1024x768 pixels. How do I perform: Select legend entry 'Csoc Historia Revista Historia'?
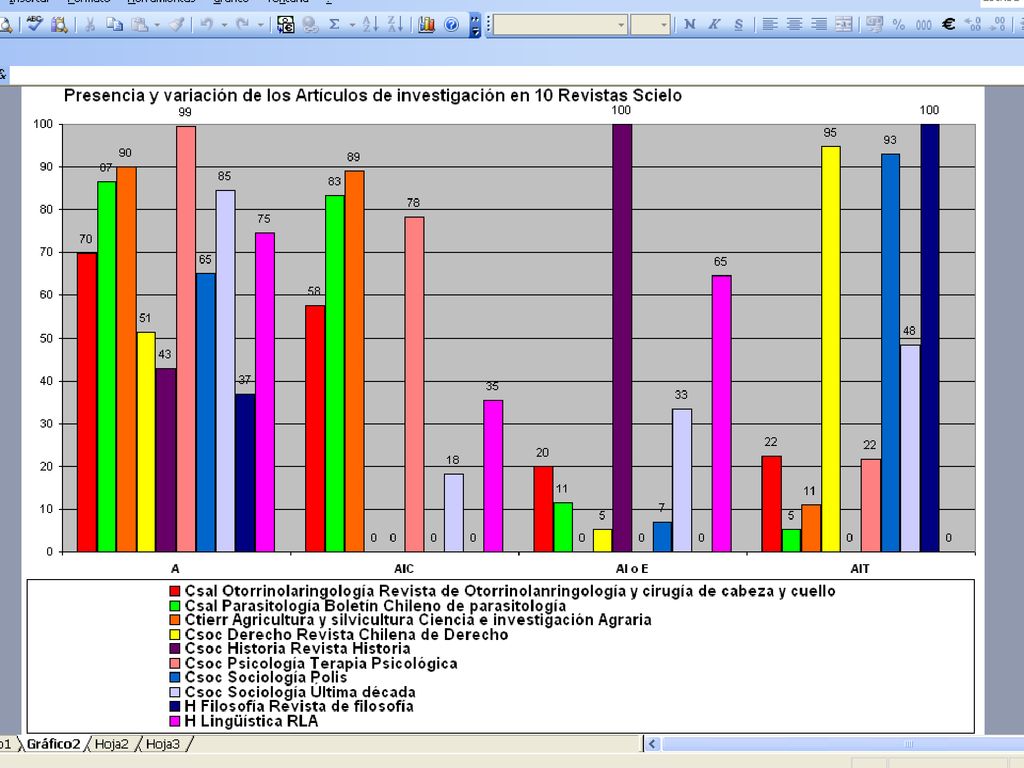tap(297, 648)
